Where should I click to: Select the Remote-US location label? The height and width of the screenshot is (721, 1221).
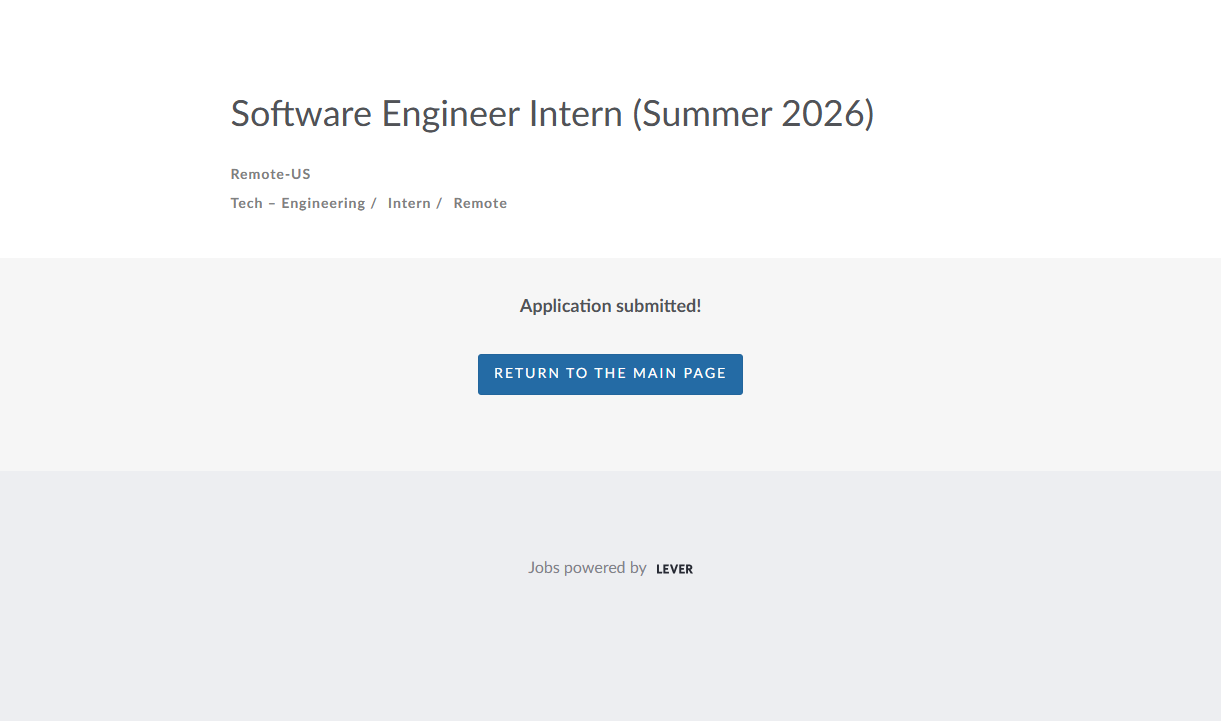pyautogui.click(x=270, y=174)
